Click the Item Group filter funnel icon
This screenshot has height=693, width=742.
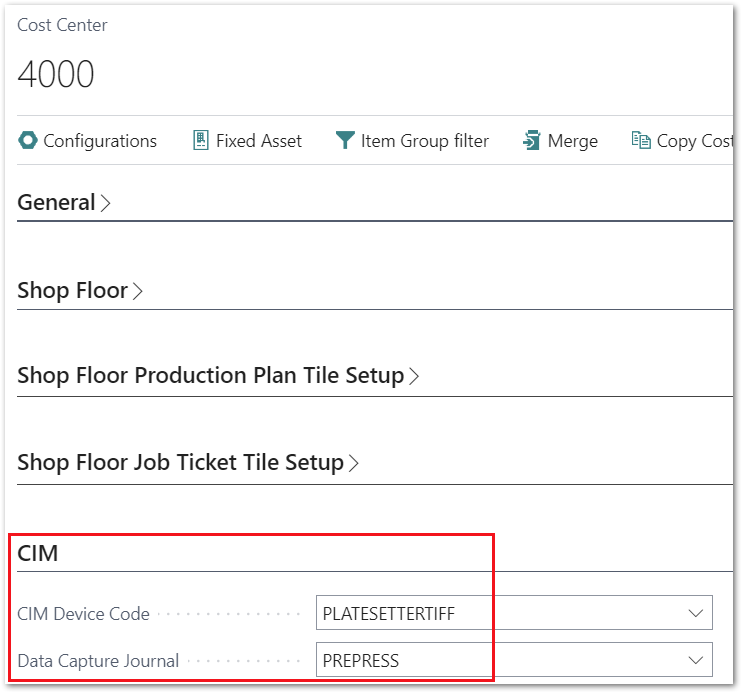(x=345, y=141)
